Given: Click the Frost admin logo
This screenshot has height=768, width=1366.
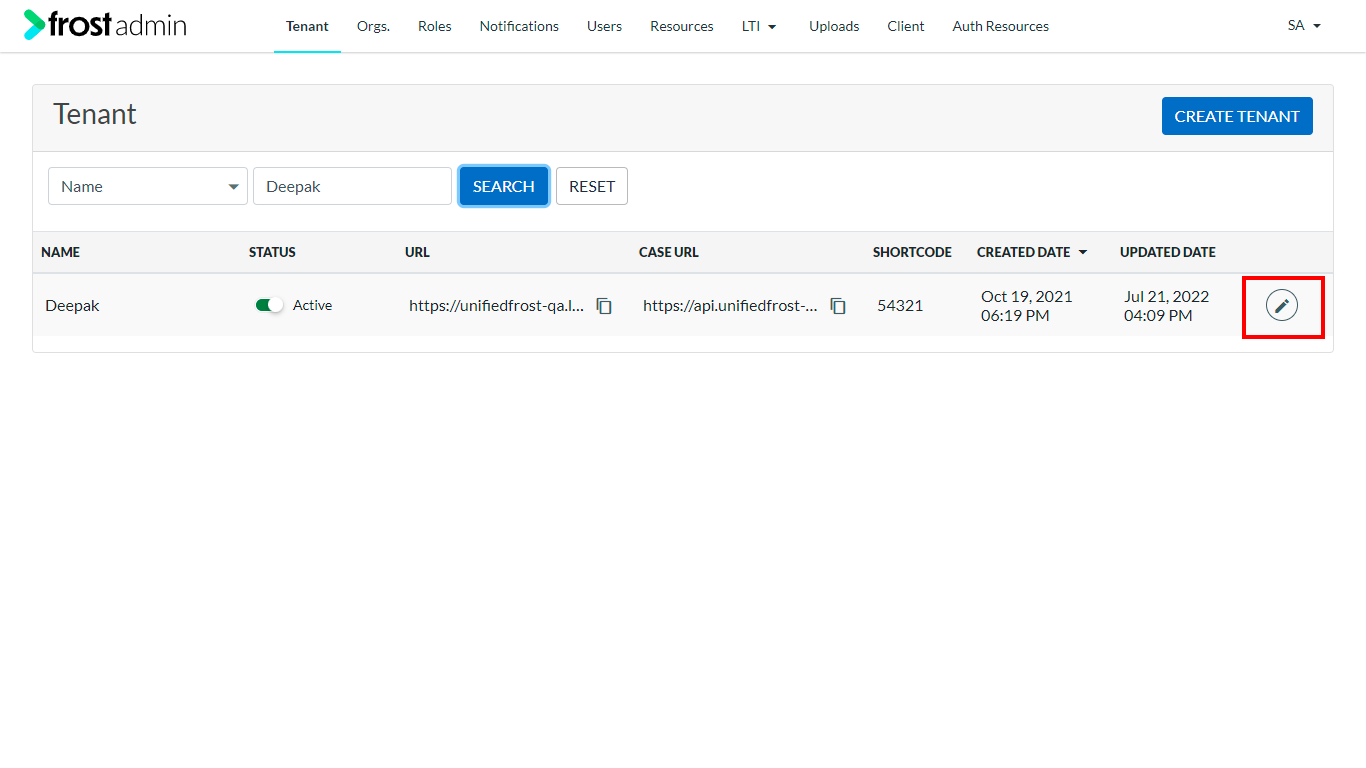Looking at the screenshot, I should 105,25.
